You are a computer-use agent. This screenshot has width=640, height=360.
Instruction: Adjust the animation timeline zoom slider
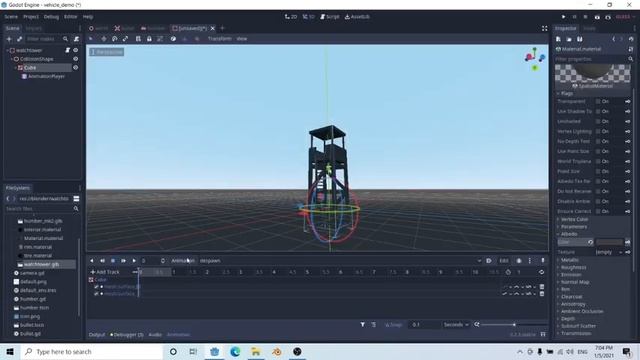[x=514, y=325]
